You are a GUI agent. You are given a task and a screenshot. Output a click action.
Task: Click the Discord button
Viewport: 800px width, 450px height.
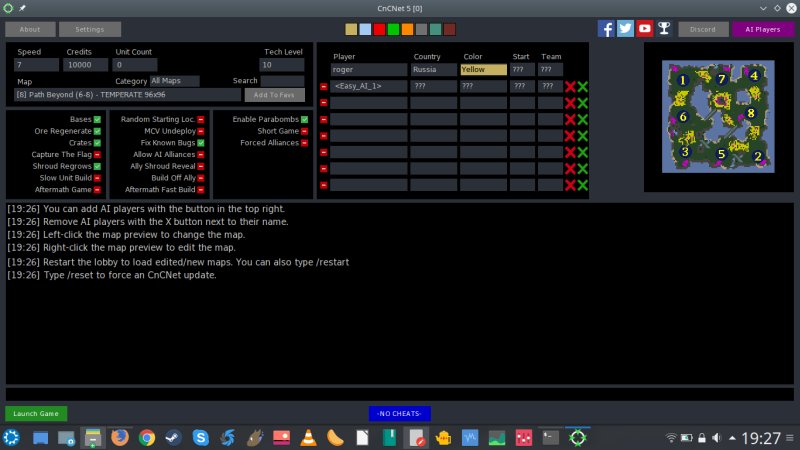pyautogui.click(x=703, y=29)
